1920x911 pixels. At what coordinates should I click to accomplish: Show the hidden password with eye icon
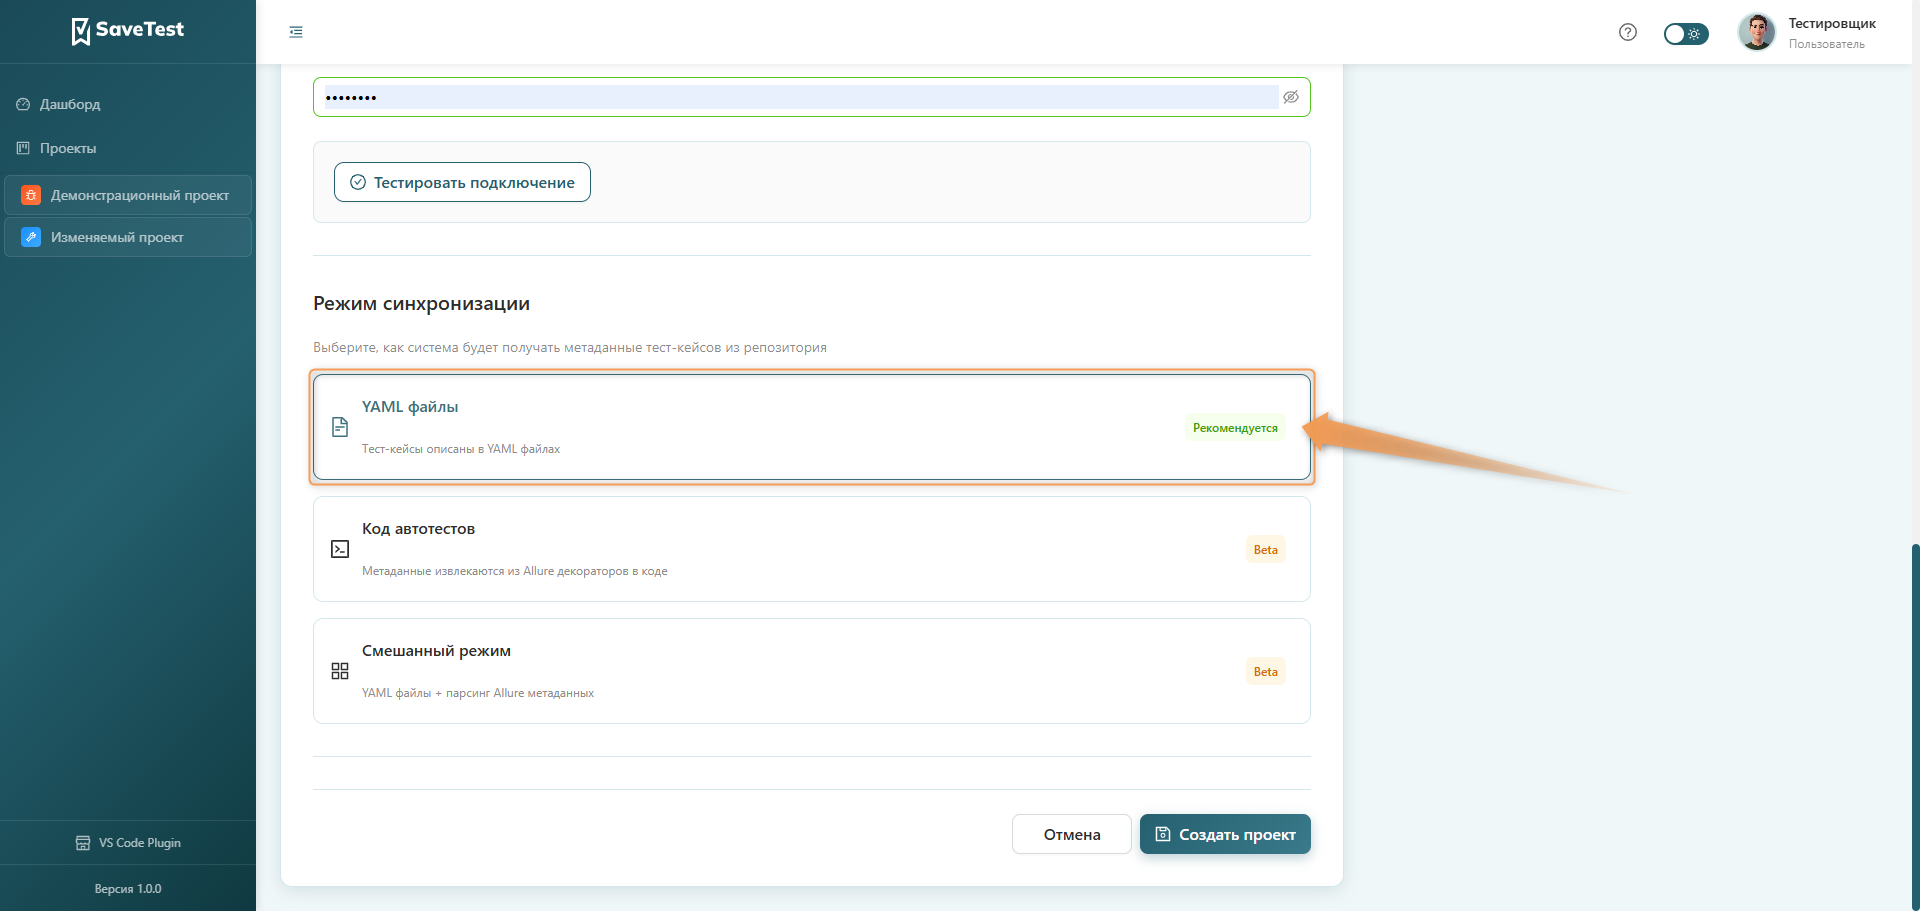1291,97
